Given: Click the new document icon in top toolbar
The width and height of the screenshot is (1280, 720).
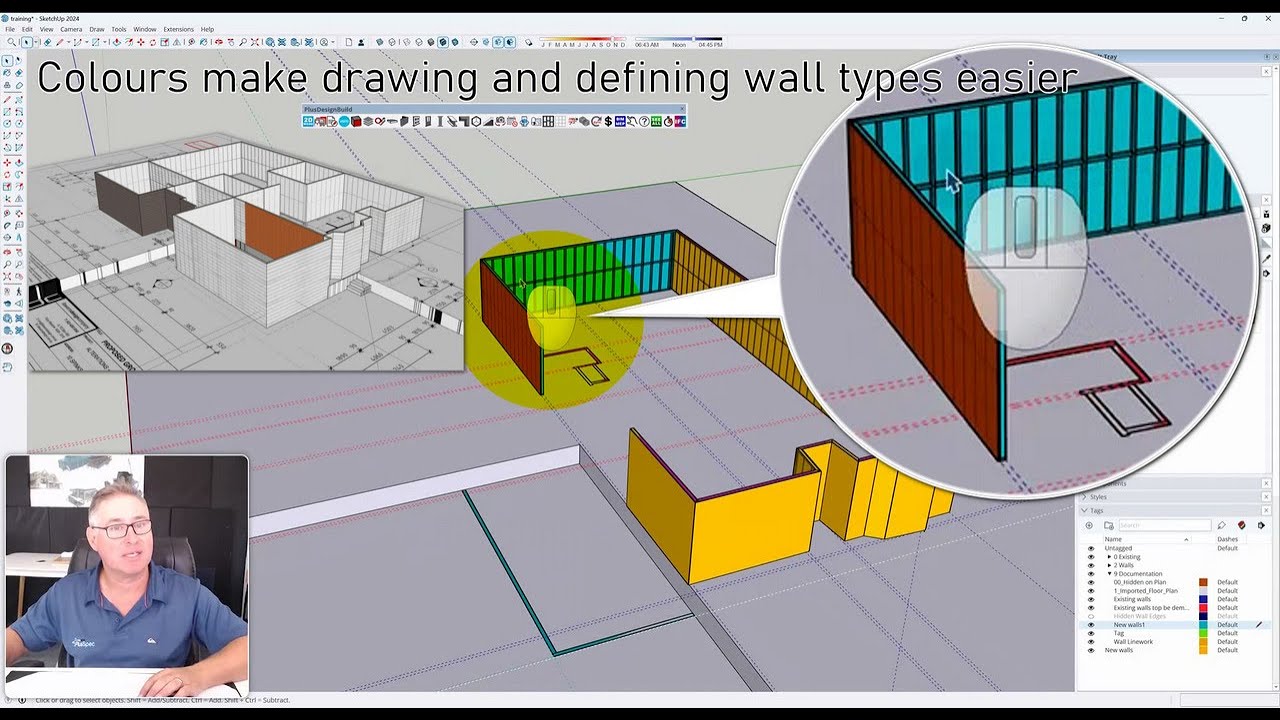Looking at the screenshot, I should tap(349, 42).
